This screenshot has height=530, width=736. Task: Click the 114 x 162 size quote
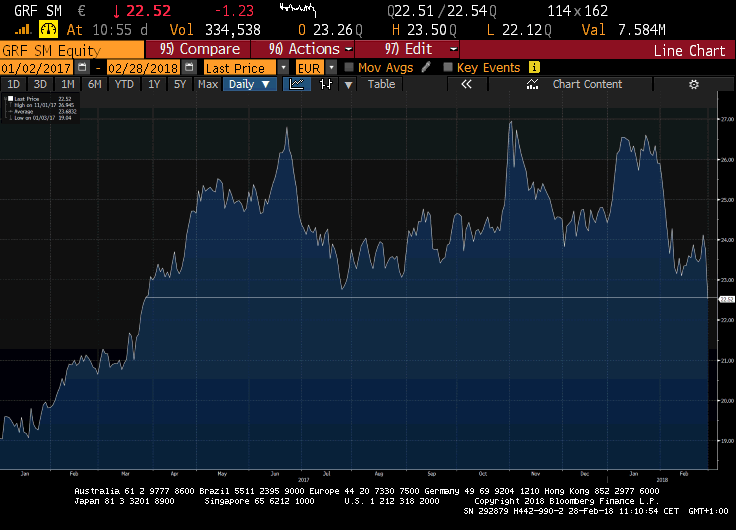click(577, 11)
